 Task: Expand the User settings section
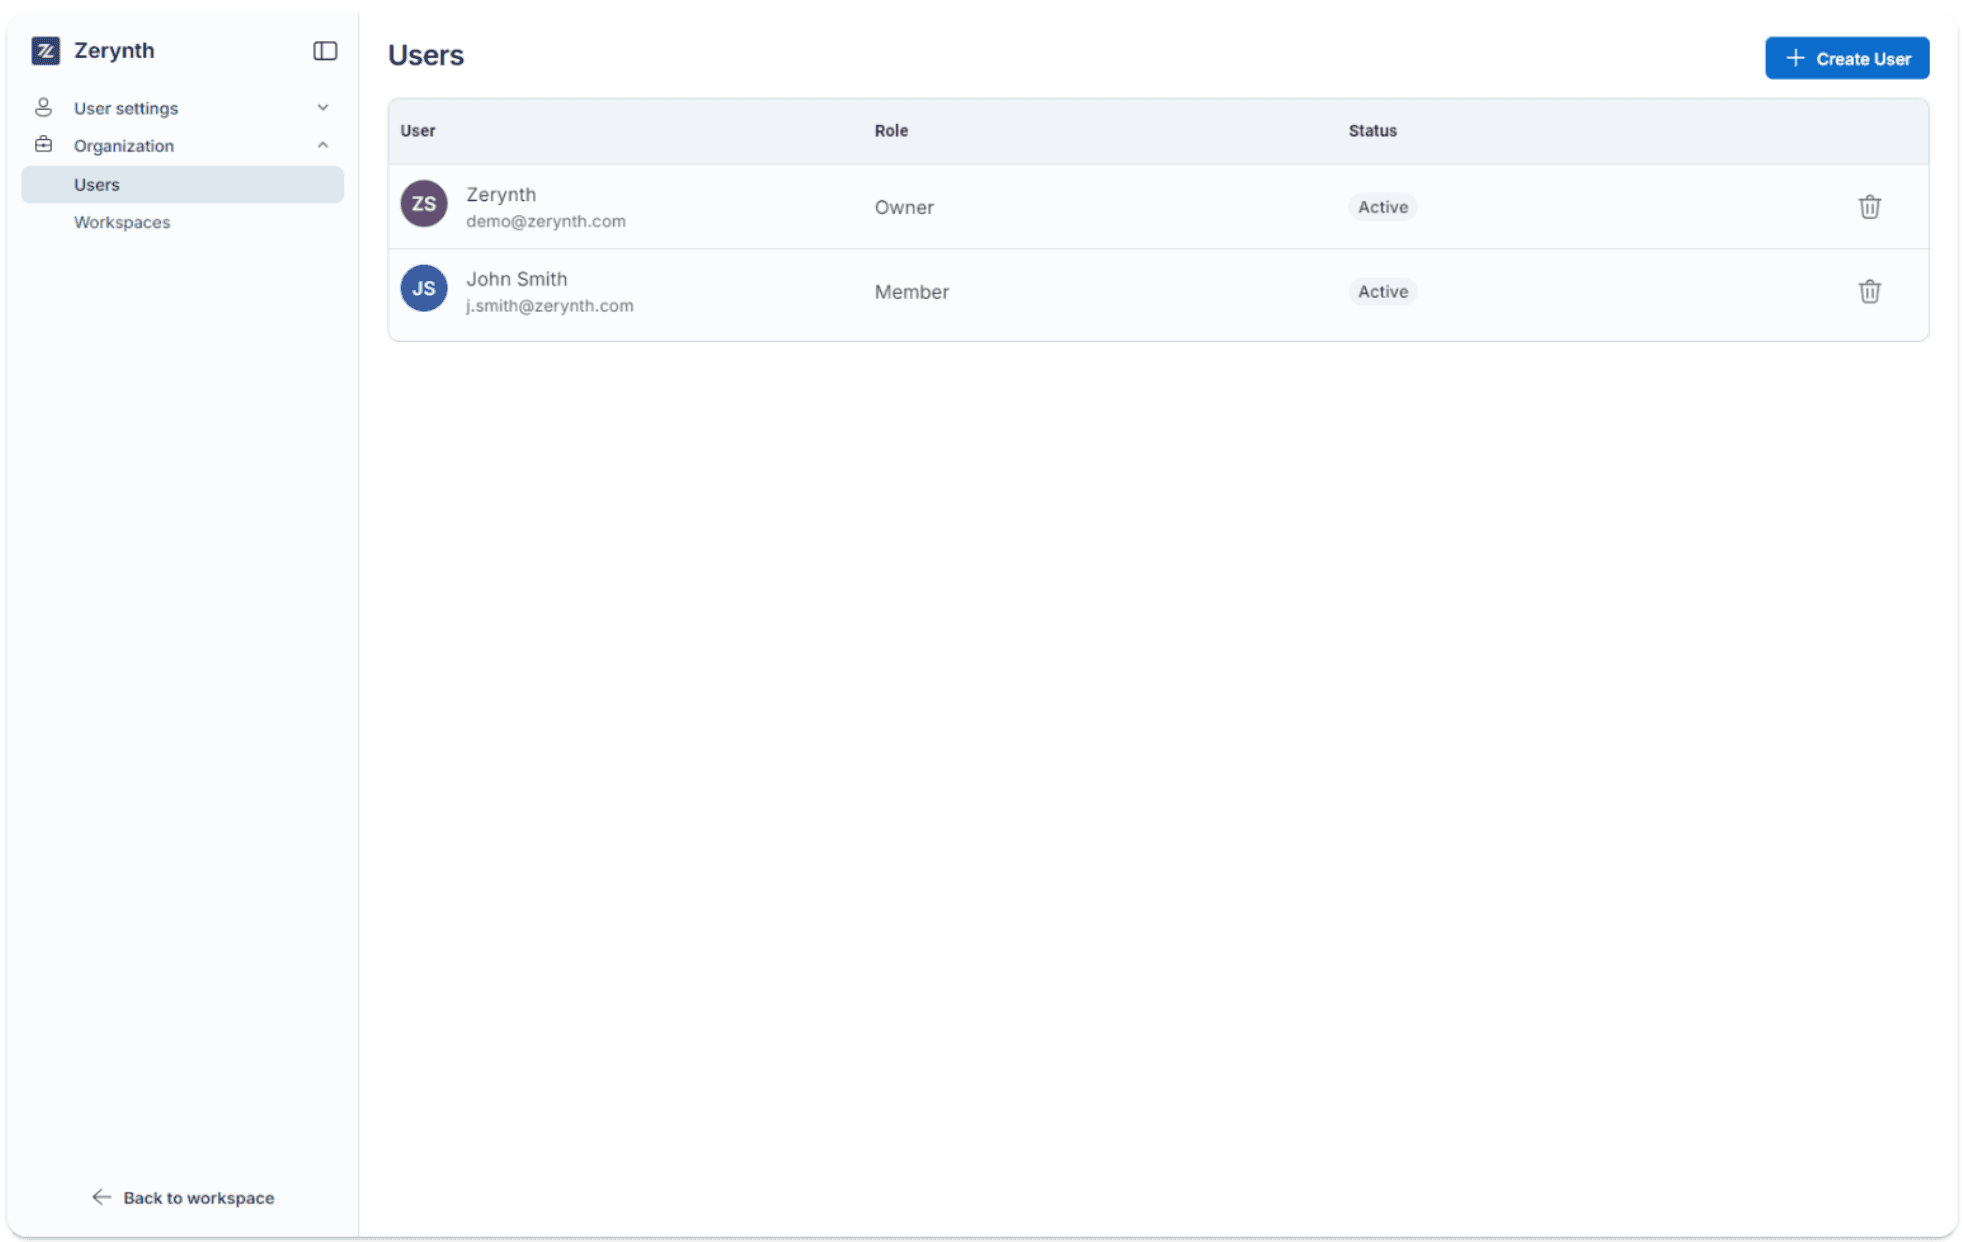tap(322, 107)
